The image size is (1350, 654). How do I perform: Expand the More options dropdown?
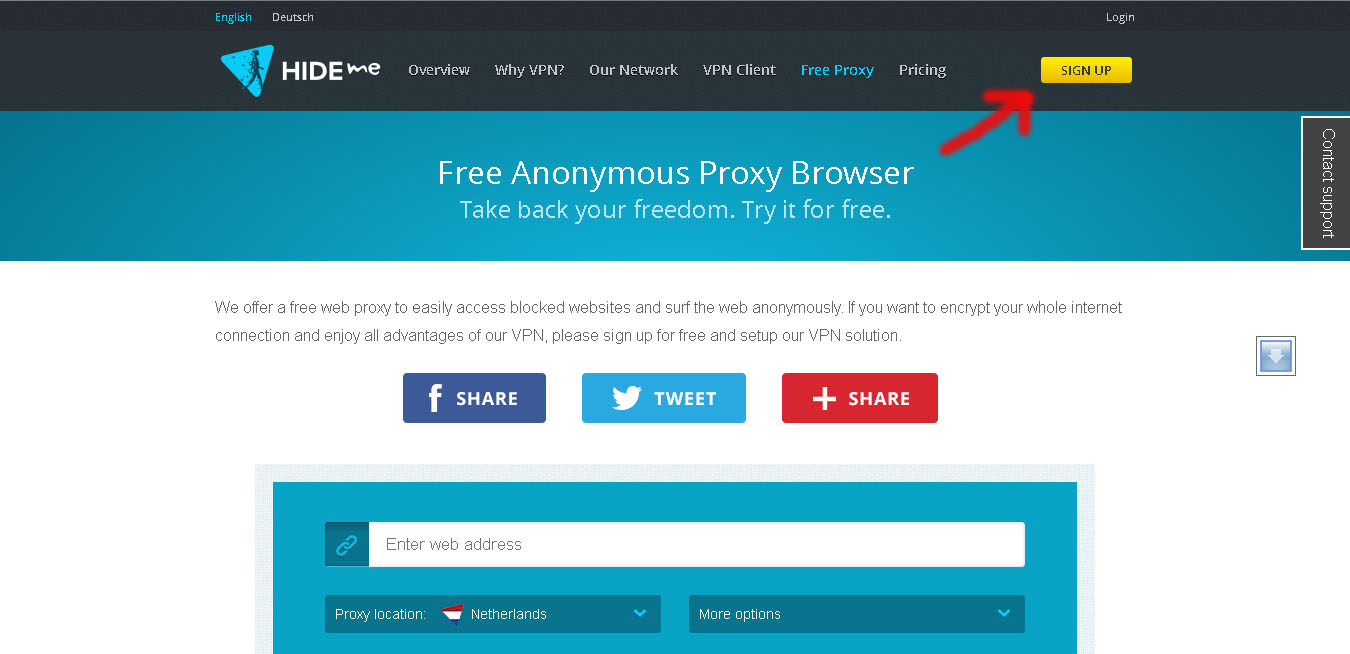tap(857, 614)
